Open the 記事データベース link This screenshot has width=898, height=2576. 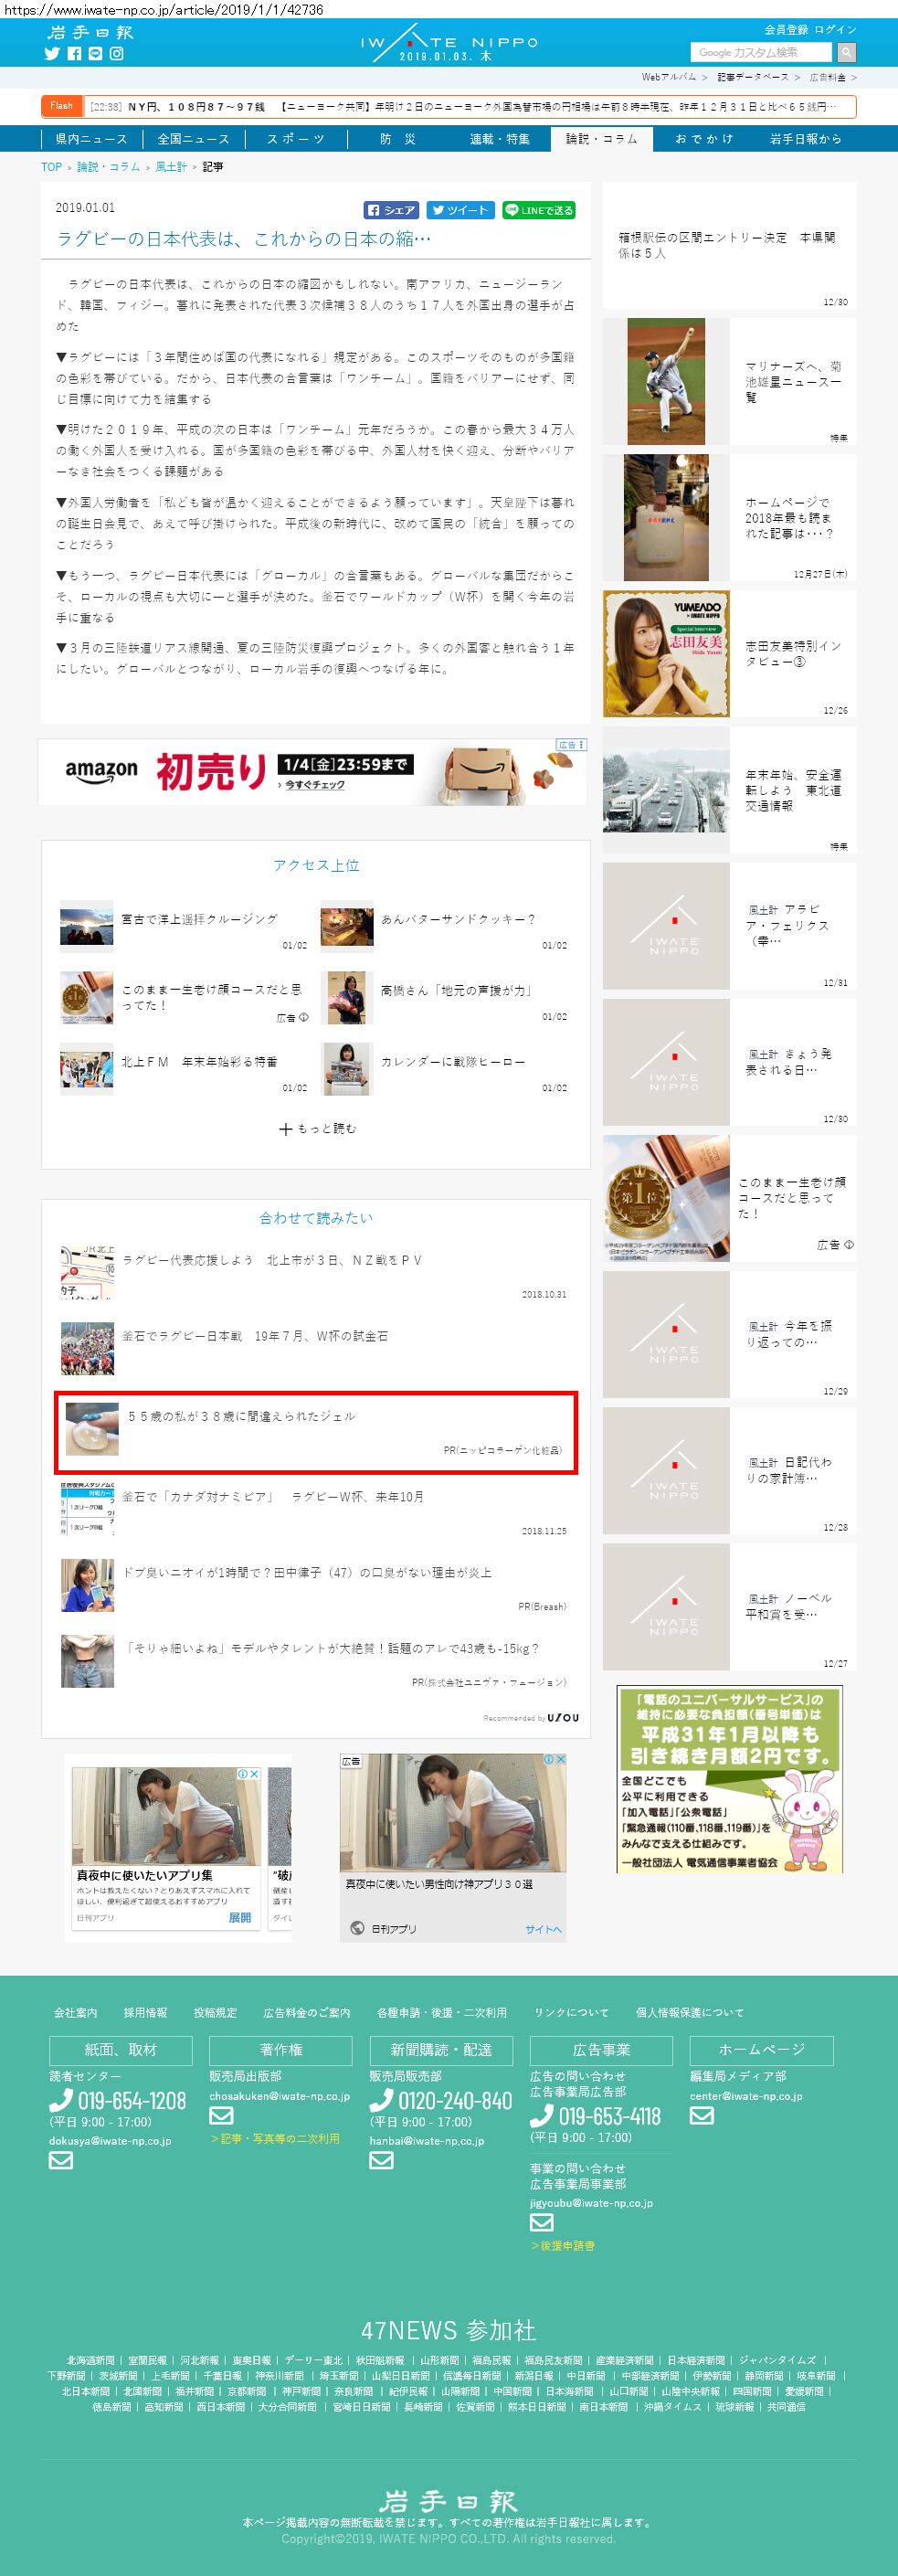752,77
